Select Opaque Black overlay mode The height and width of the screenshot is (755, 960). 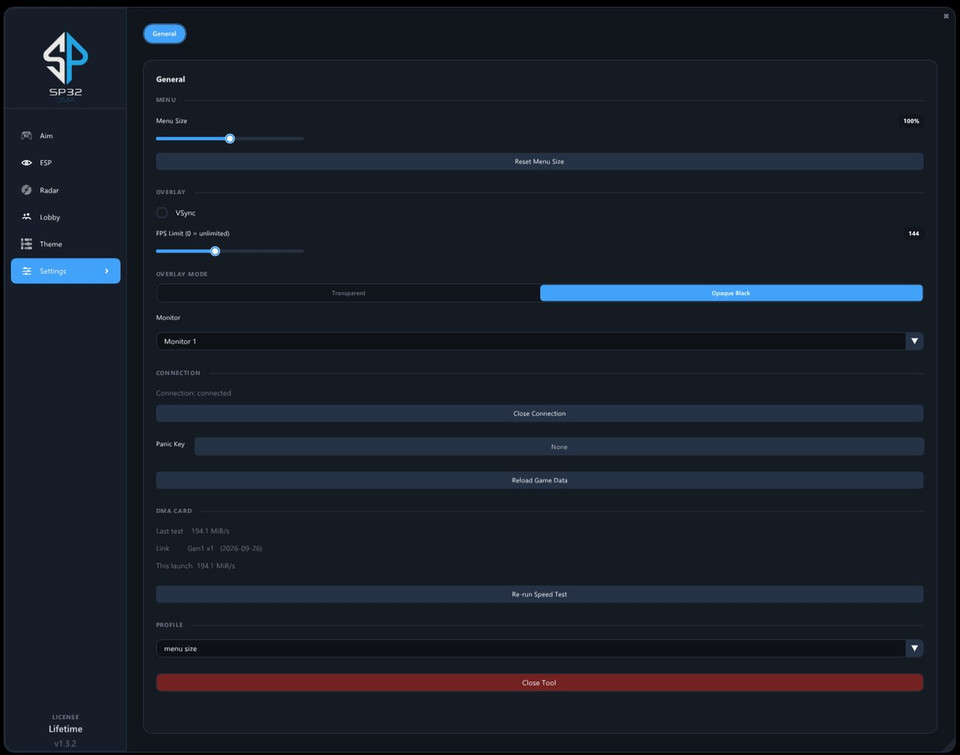[x=731, y=293]
